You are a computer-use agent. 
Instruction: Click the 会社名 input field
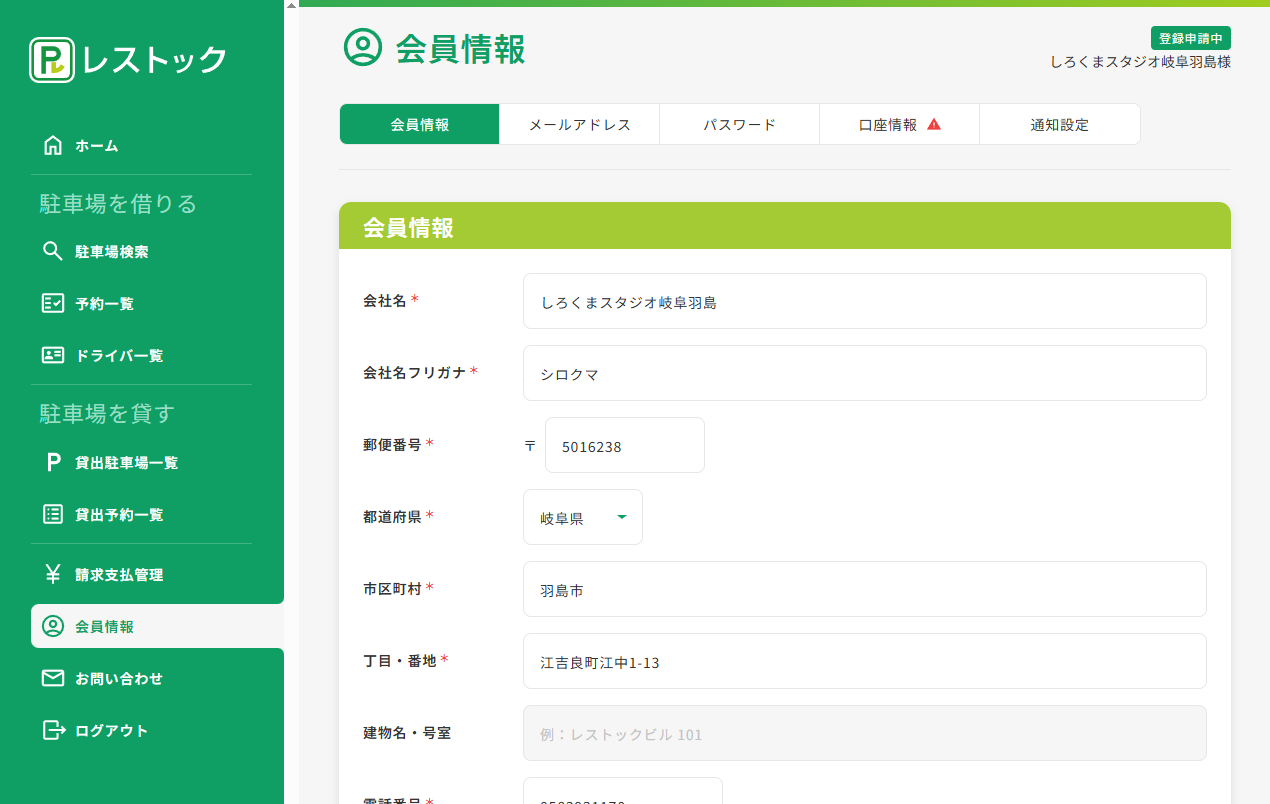click(x=864, y=302)
